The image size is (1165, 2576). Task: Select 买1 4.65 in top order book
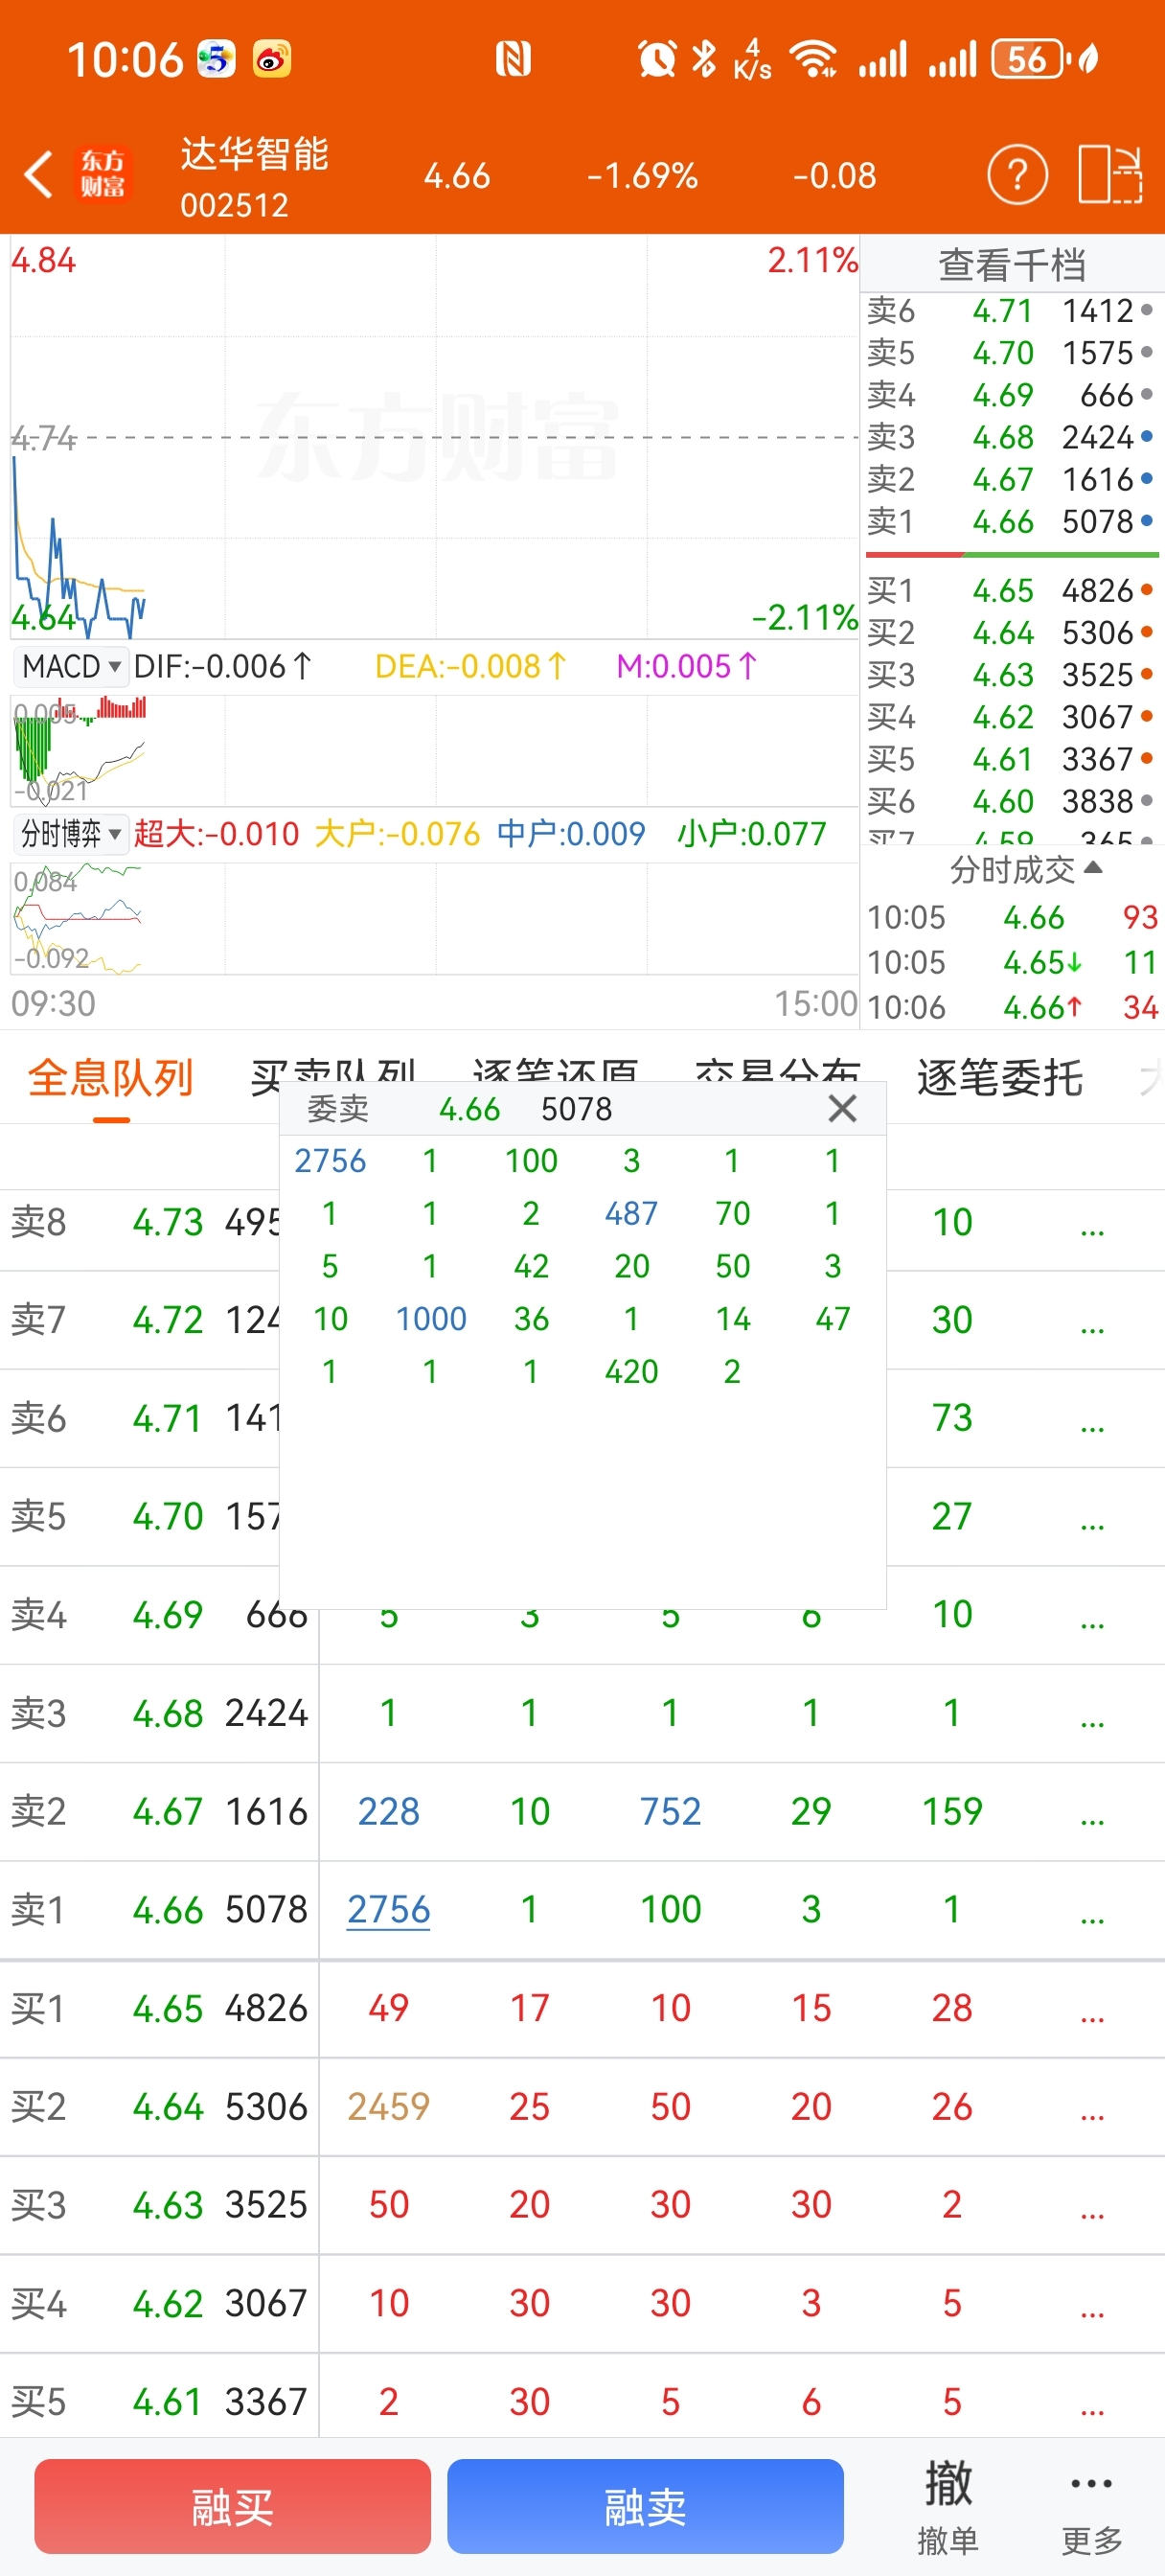point(1011,590)
